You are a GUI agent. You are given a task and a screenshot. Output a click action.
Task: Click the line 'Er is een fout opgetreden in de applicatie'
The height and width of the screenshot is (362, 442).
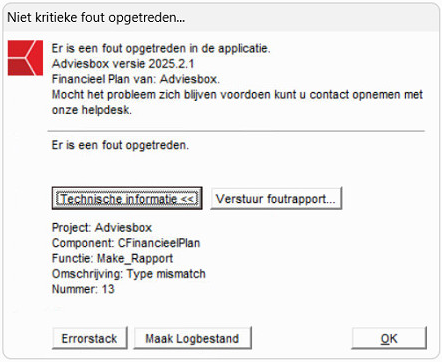coord(161,48)
